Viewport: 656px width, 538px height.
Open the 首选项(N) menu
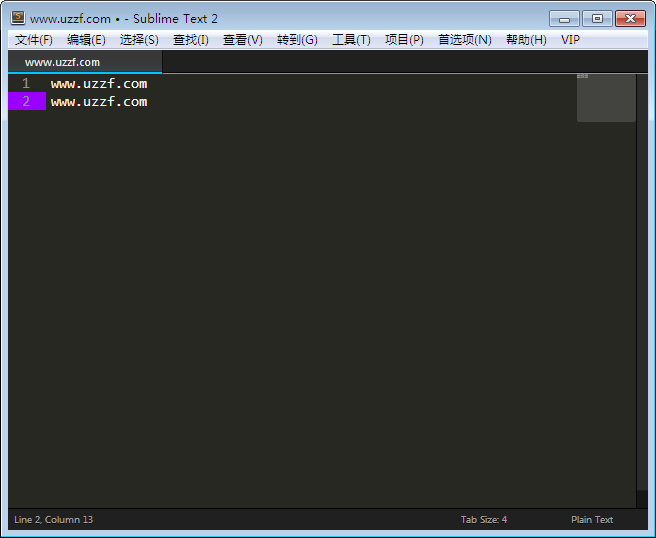tap(464, 40)
